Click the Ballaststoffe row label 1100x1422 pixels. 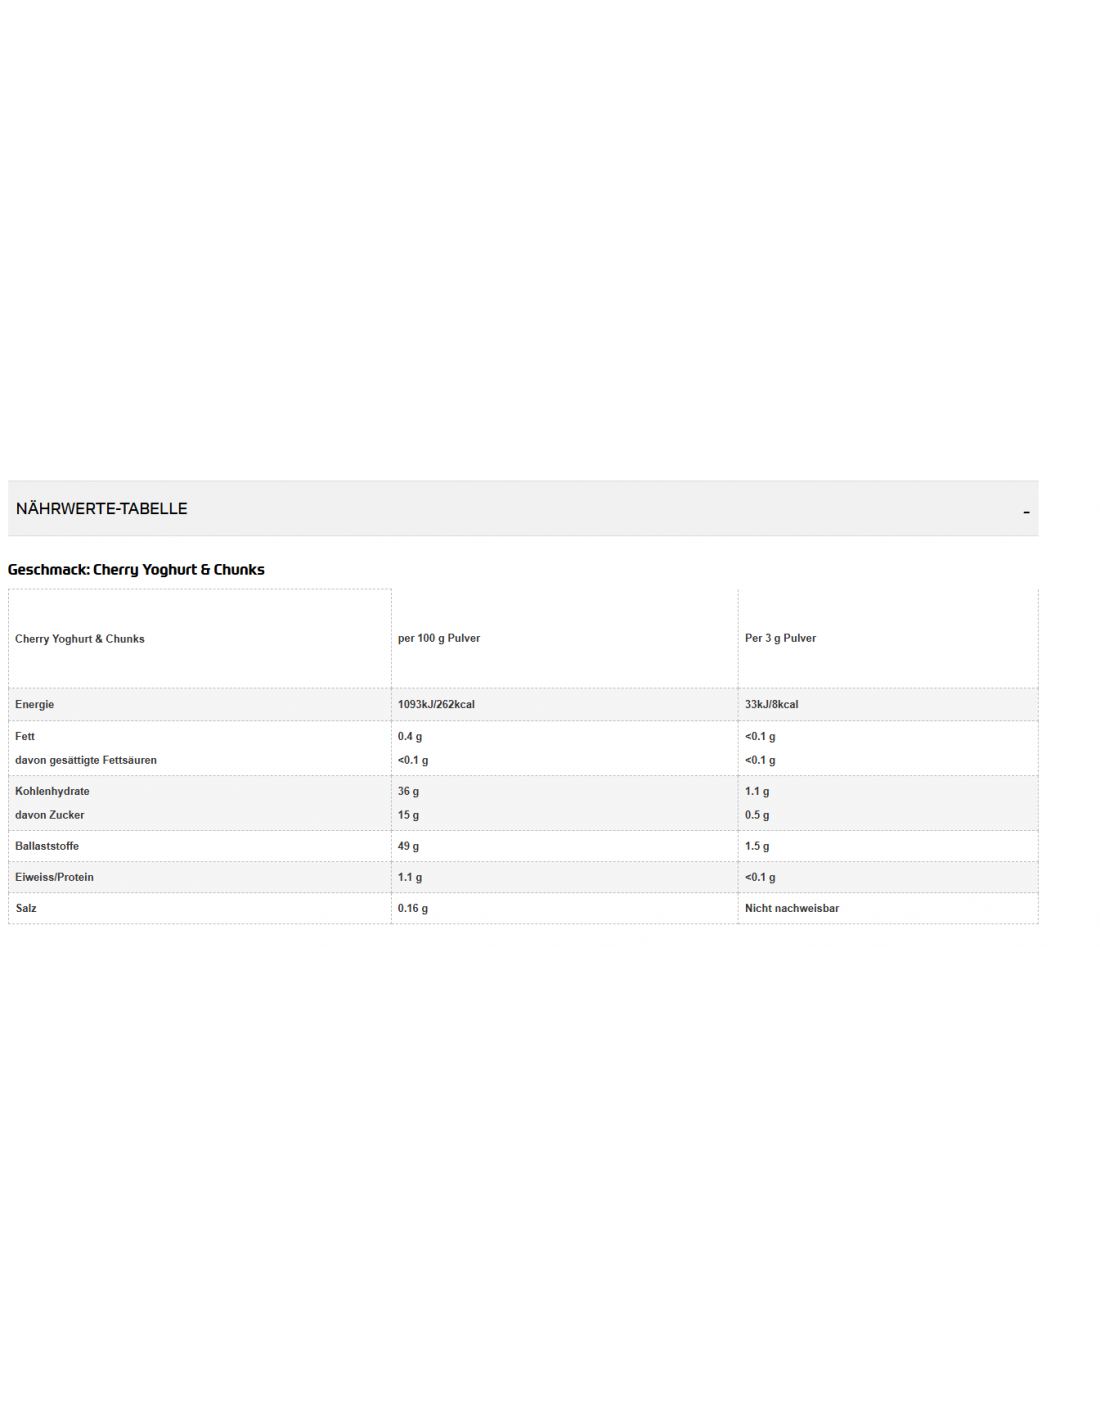47,847
